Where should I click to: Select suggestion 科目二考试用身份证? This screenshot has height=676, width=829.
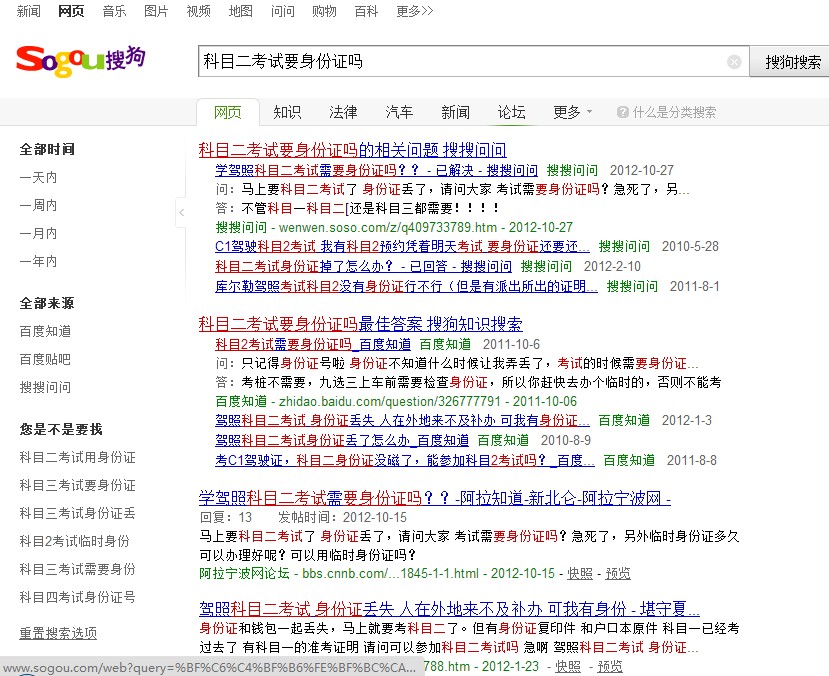point(77,457)
